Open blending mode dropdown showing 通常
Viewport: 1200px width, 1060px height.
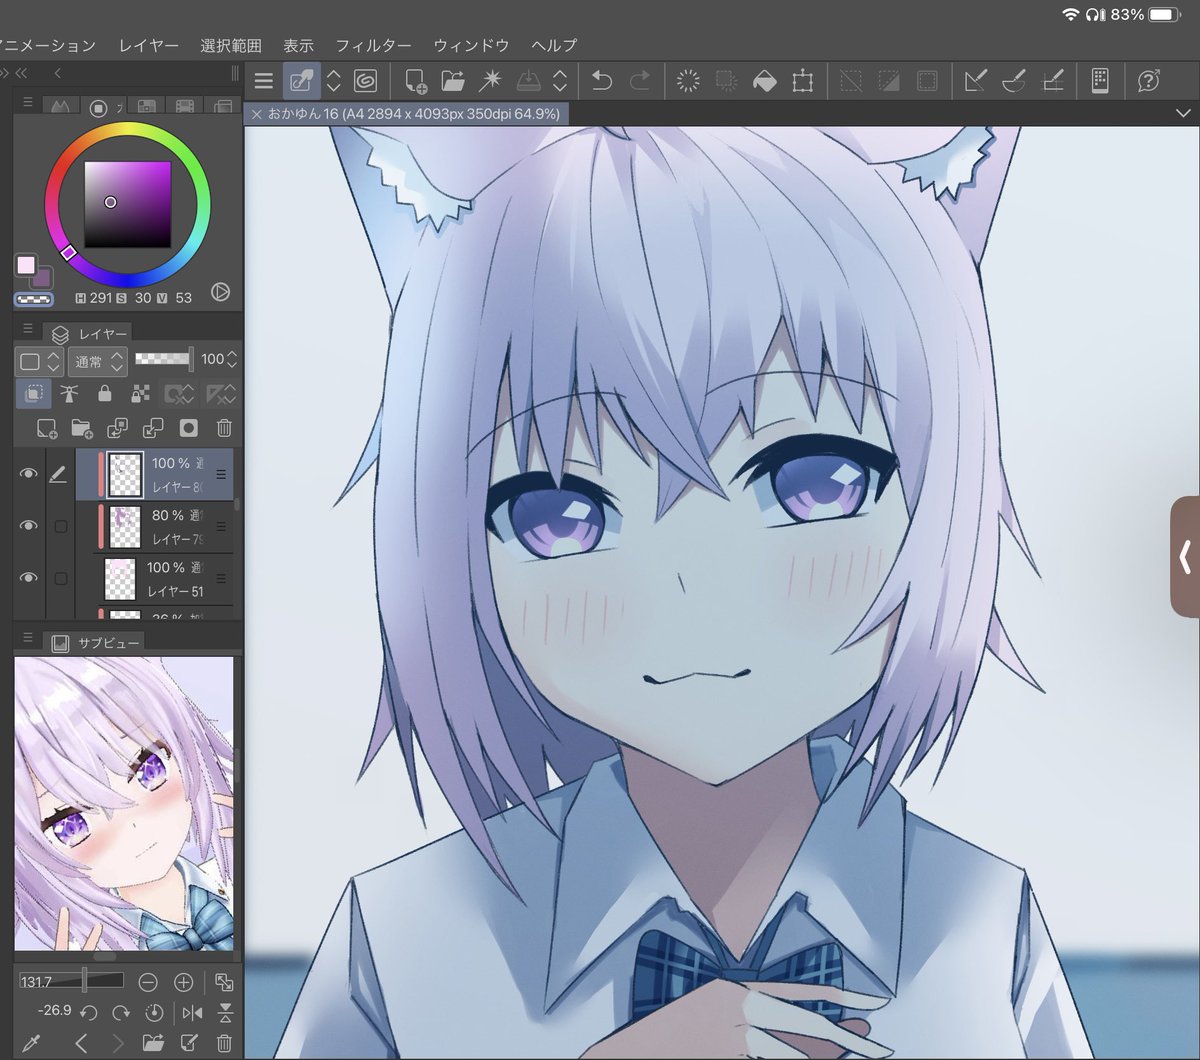99,361
